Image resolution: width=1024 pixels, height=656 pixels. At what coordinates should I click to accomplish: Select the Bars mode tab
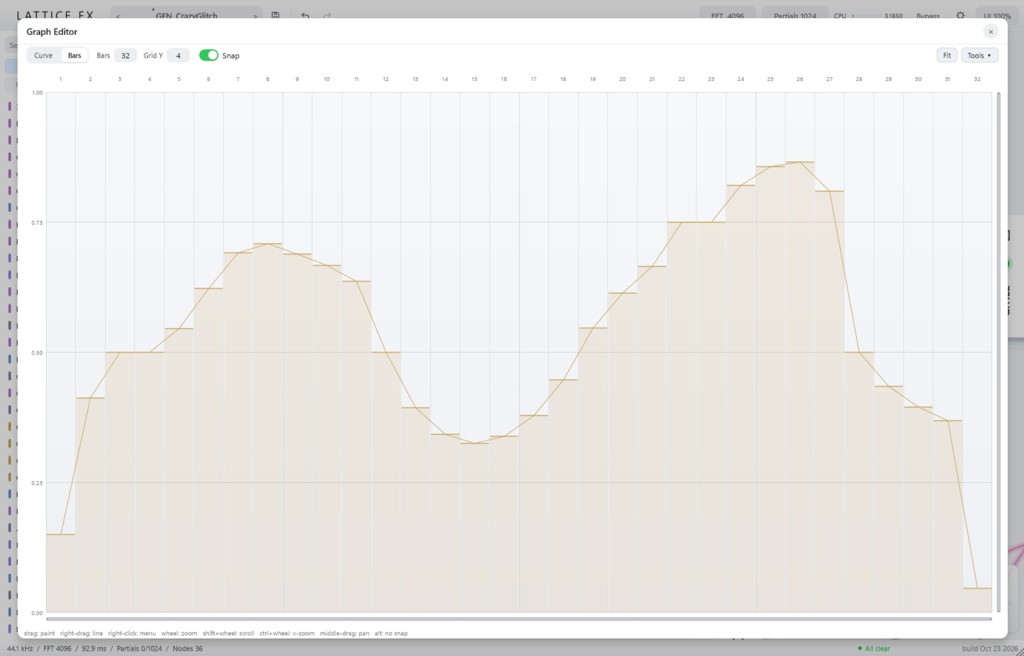74,56
